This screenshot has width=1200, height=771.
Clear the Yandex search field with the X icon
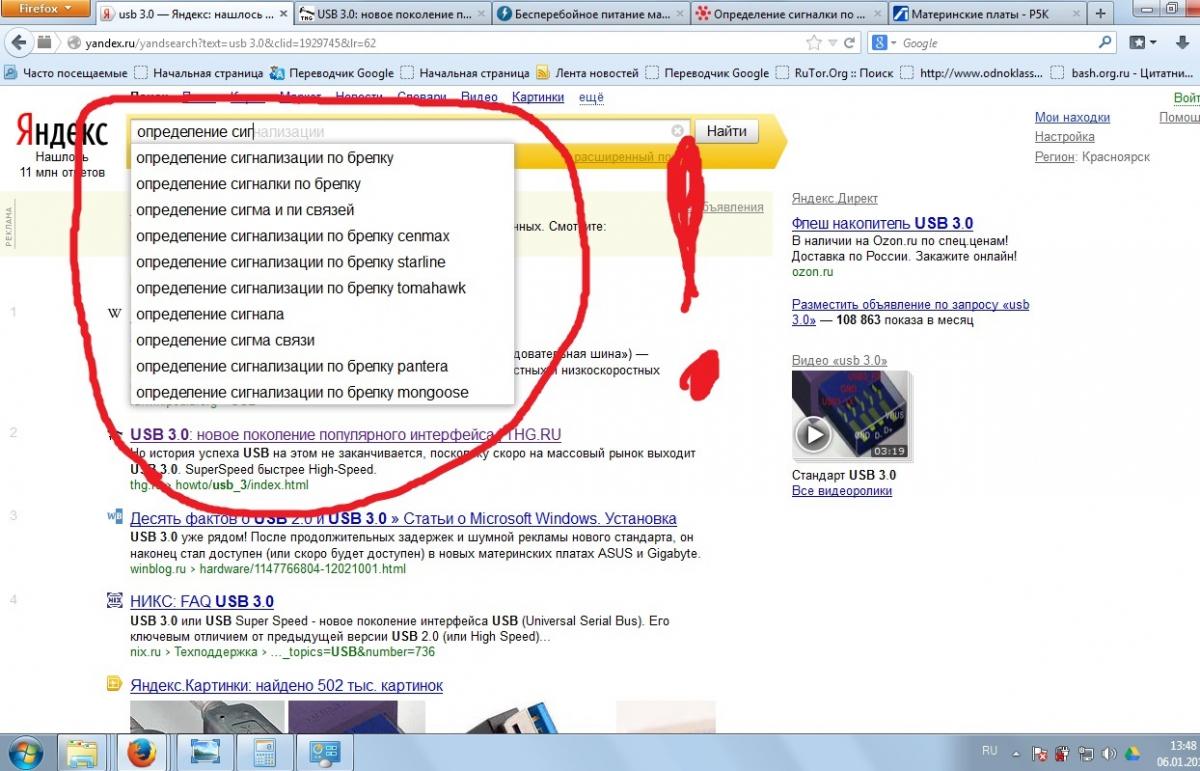[x=677, y=131]
